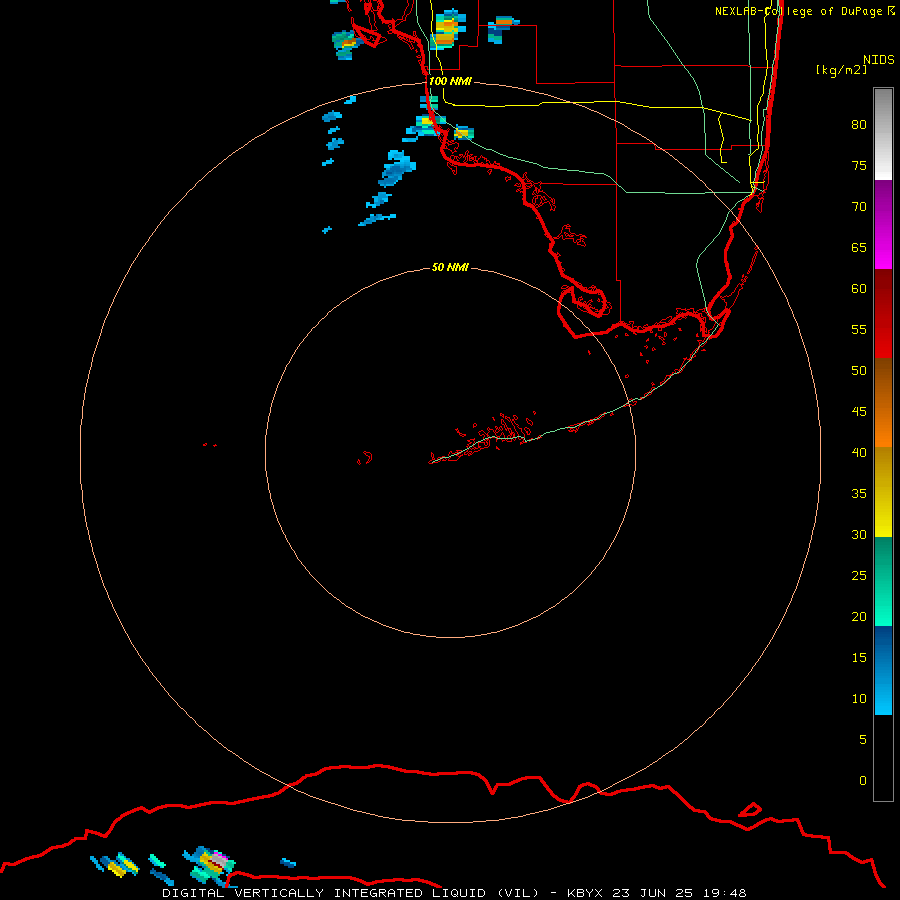Click the scale value 70
The width and height of the screenshot is (900, 900).
(x=859, y=207)
